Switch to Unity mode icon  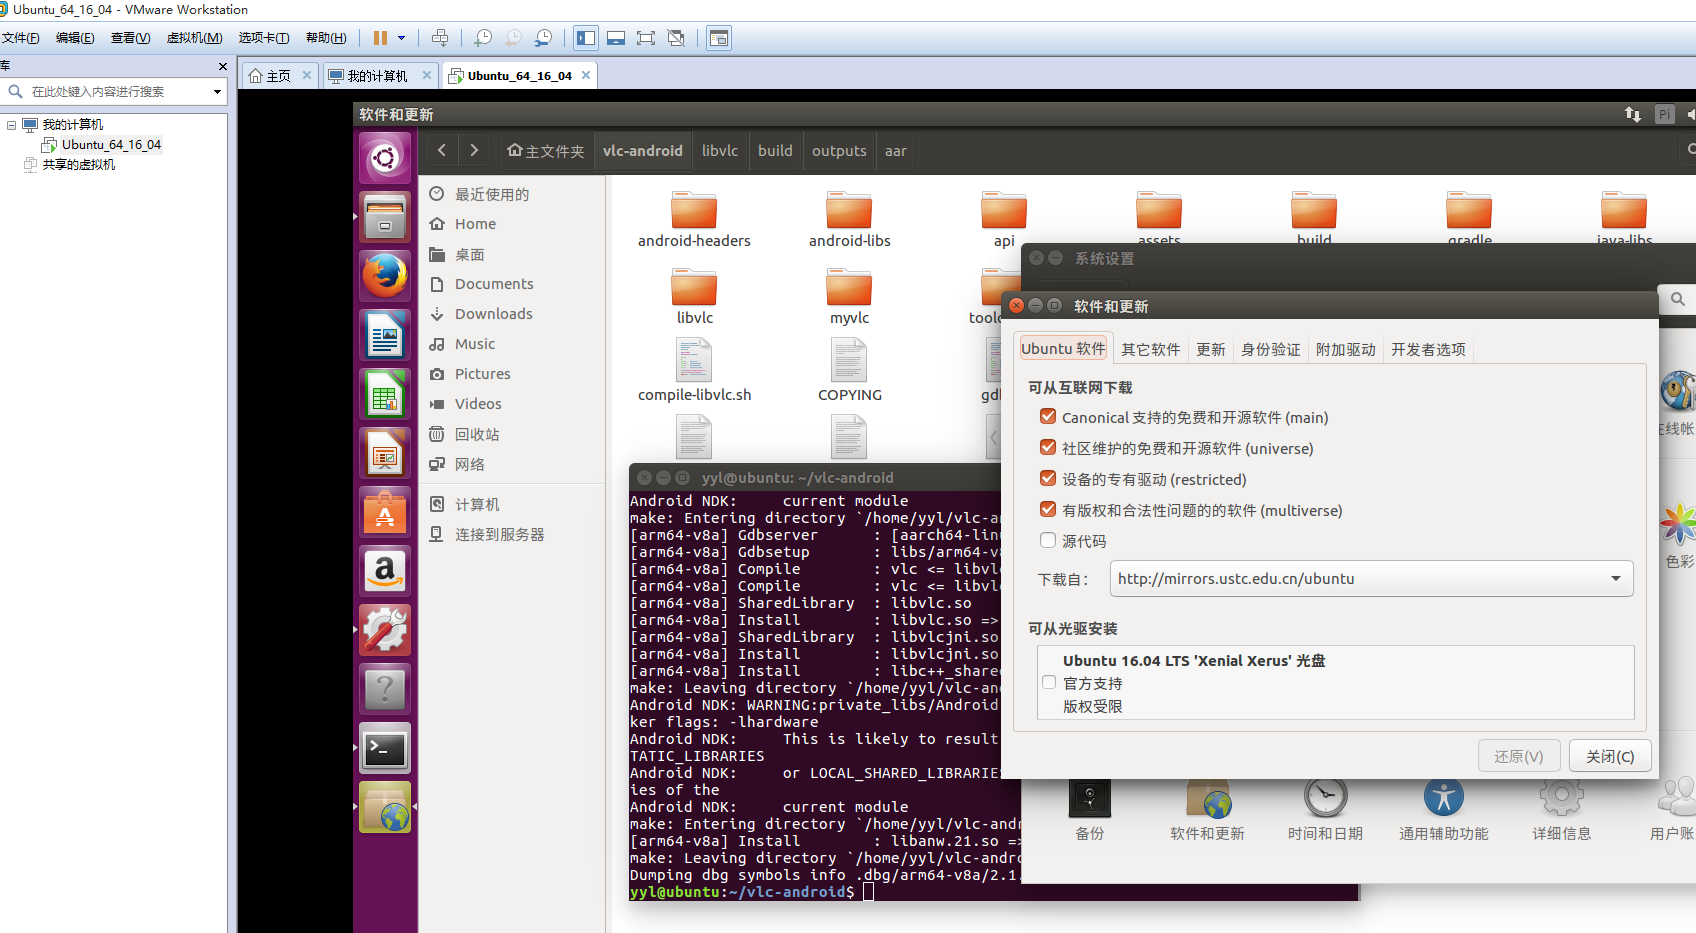676,38
